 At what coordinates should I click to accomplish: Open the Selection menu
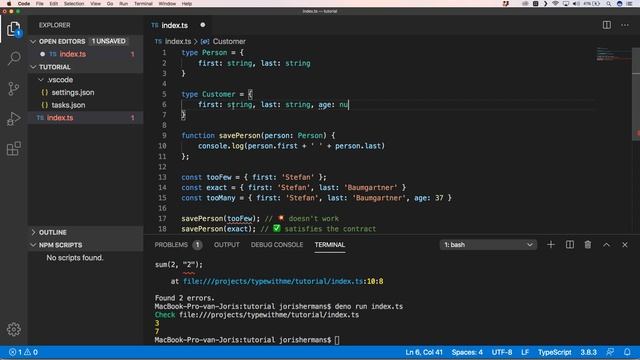click(x=74, y=4)
